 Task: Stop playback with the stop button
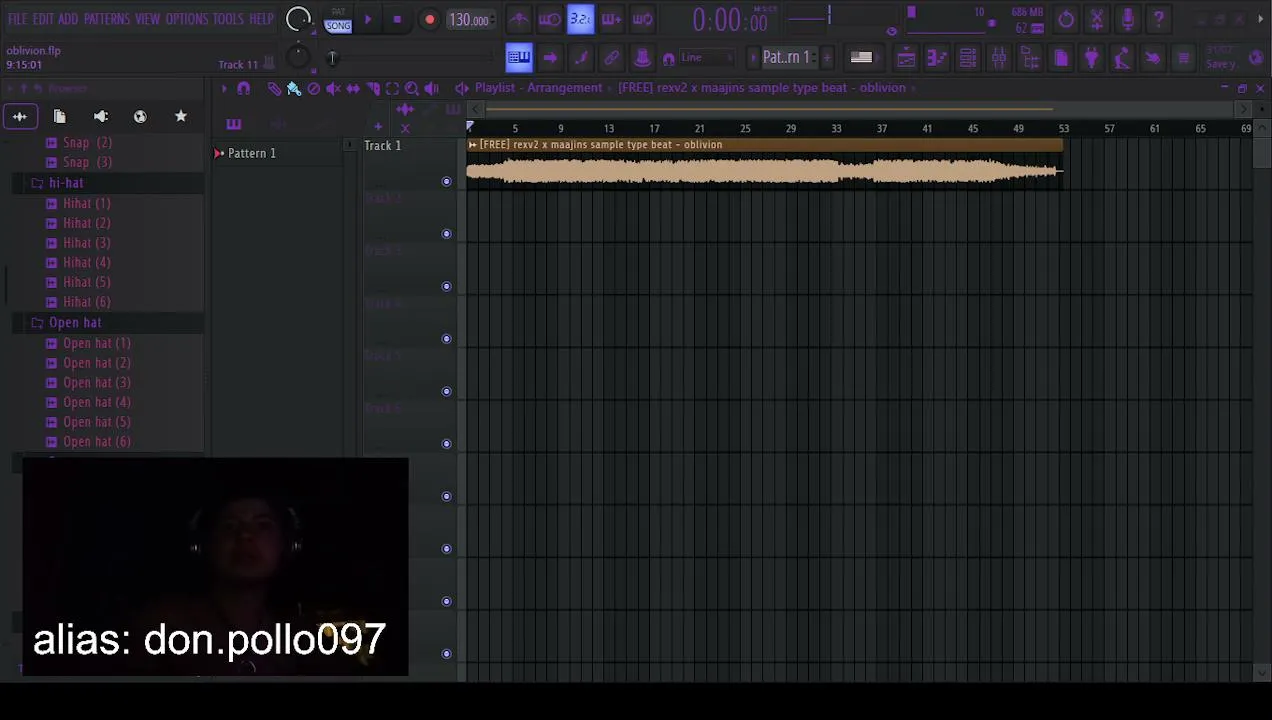pyautogui.click(x=397, y=19)
